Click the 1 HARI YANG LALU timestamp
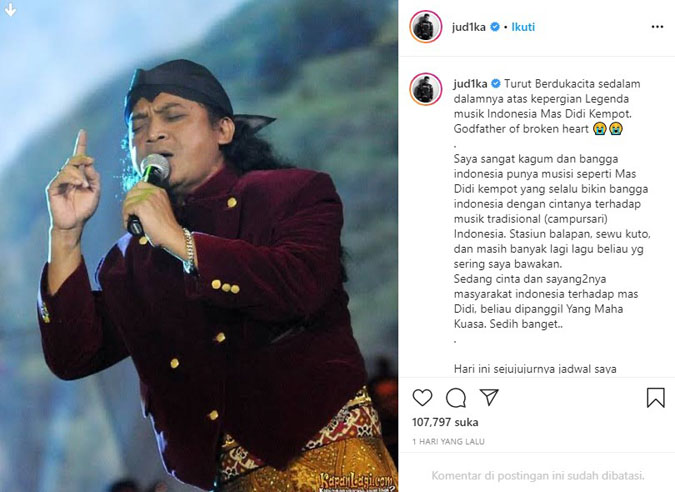The height and width of the screenshot is (492, 675). coord(448,442)
